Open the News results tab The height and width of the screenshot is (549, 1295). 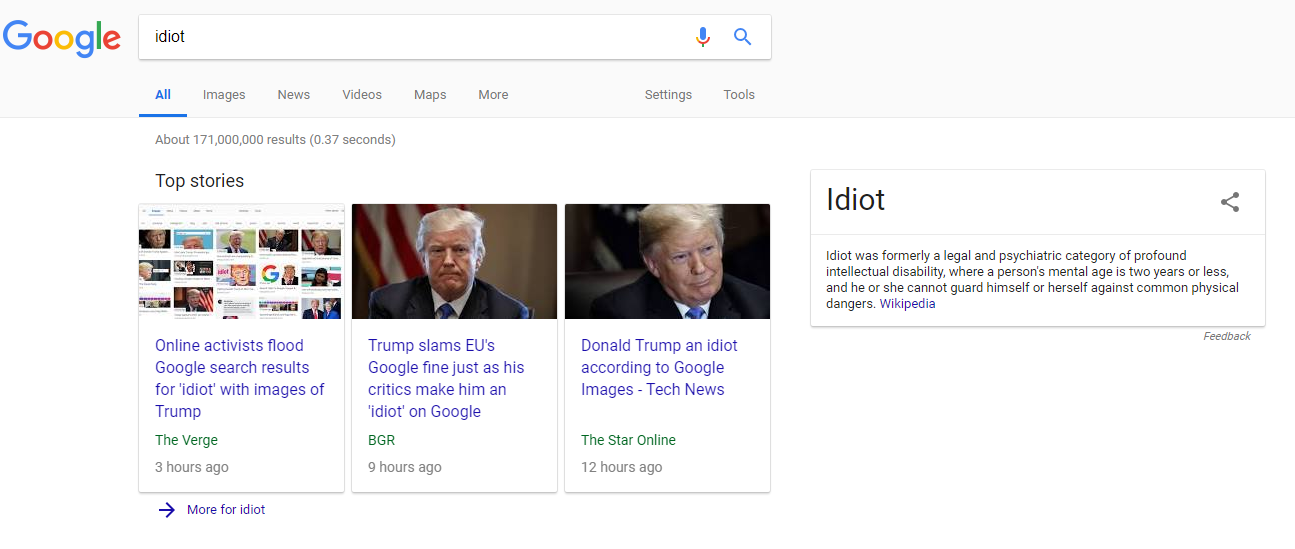(294, 95)
